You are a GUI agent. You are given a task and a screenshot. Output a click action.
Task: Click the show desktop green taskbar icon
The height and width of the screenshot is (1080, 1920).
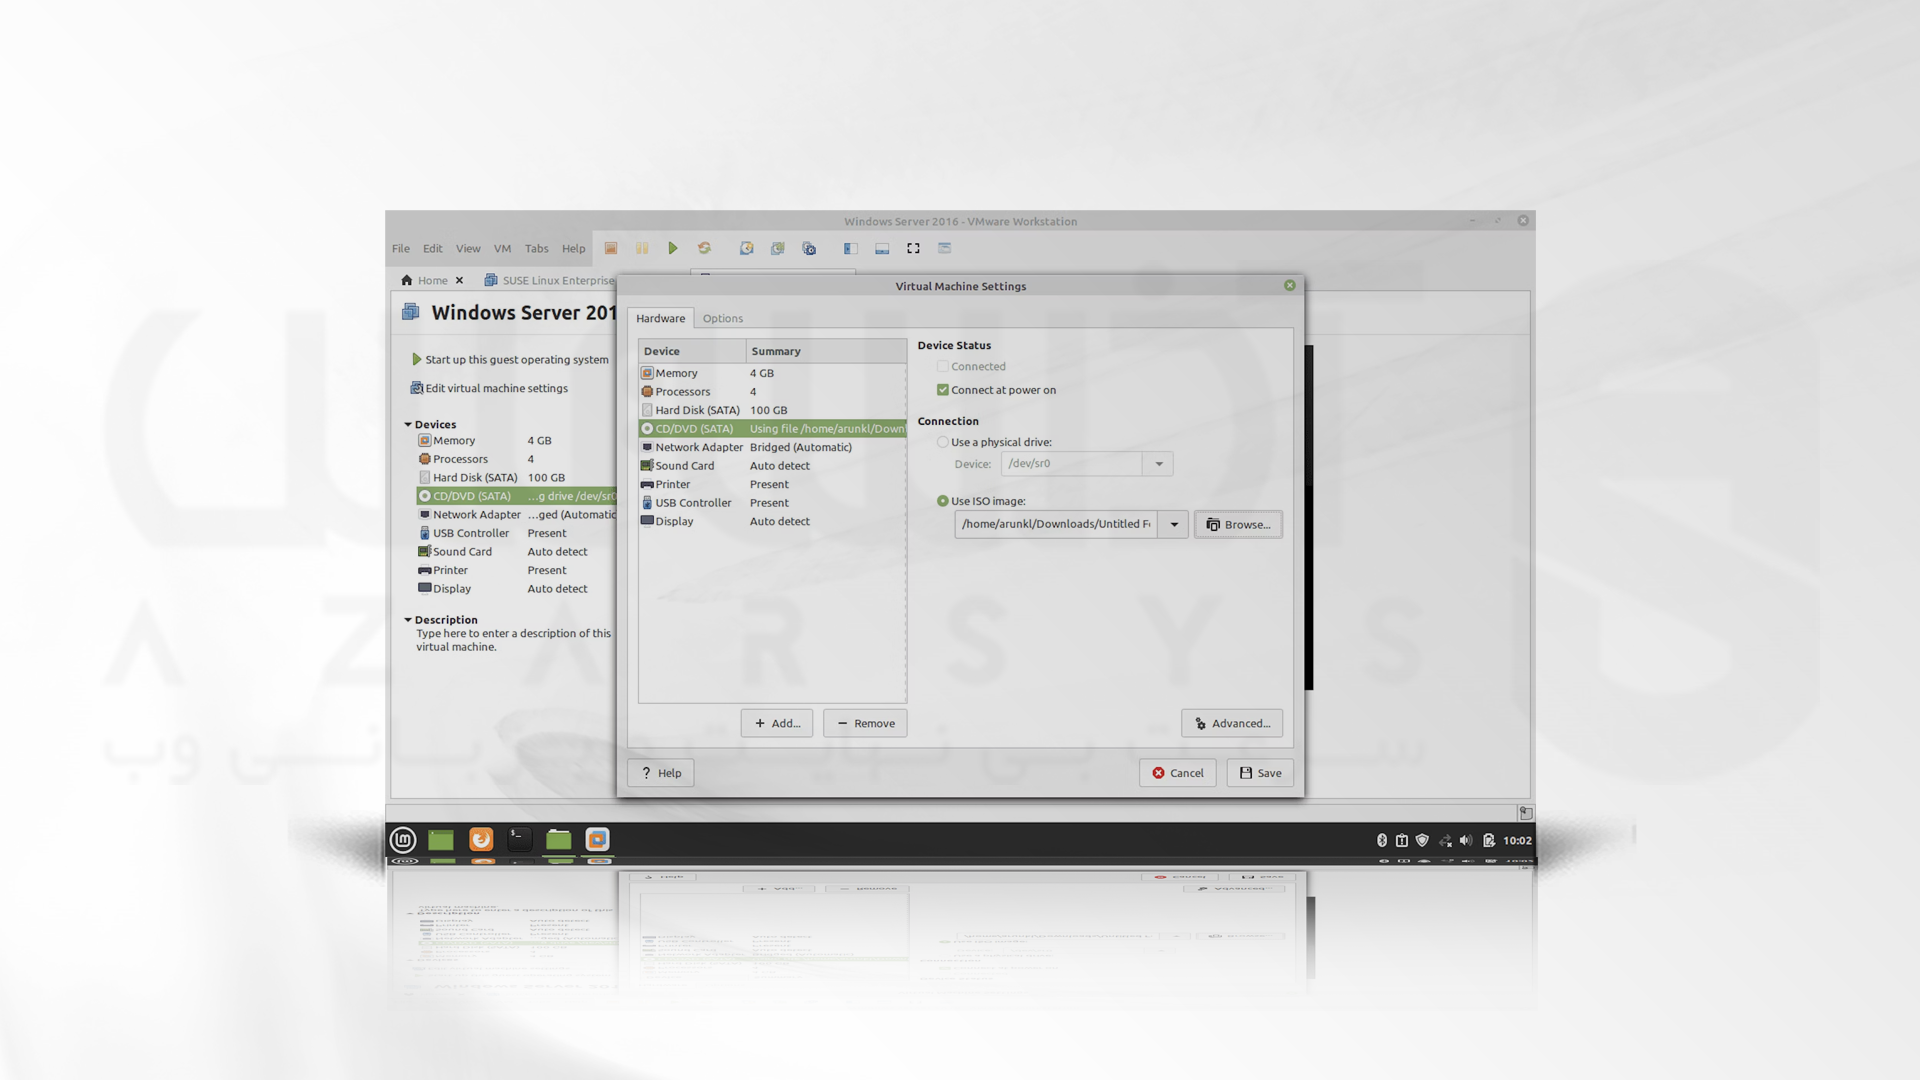coord(441,840)
